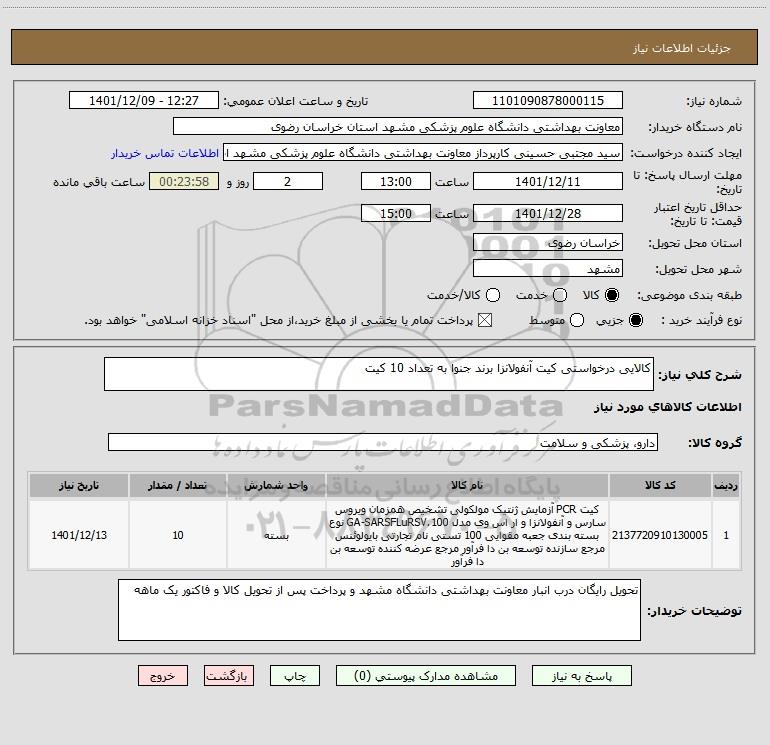Open مشاهده مدارک پیوستی (0) button
The width and height of the screenshot is (770, 745).
coord(426,676)
